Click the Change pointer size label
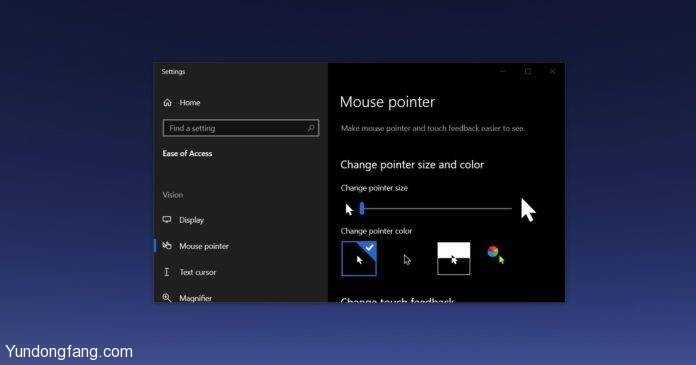This screenshot has width=696, height=365. (x=374, y=188)
